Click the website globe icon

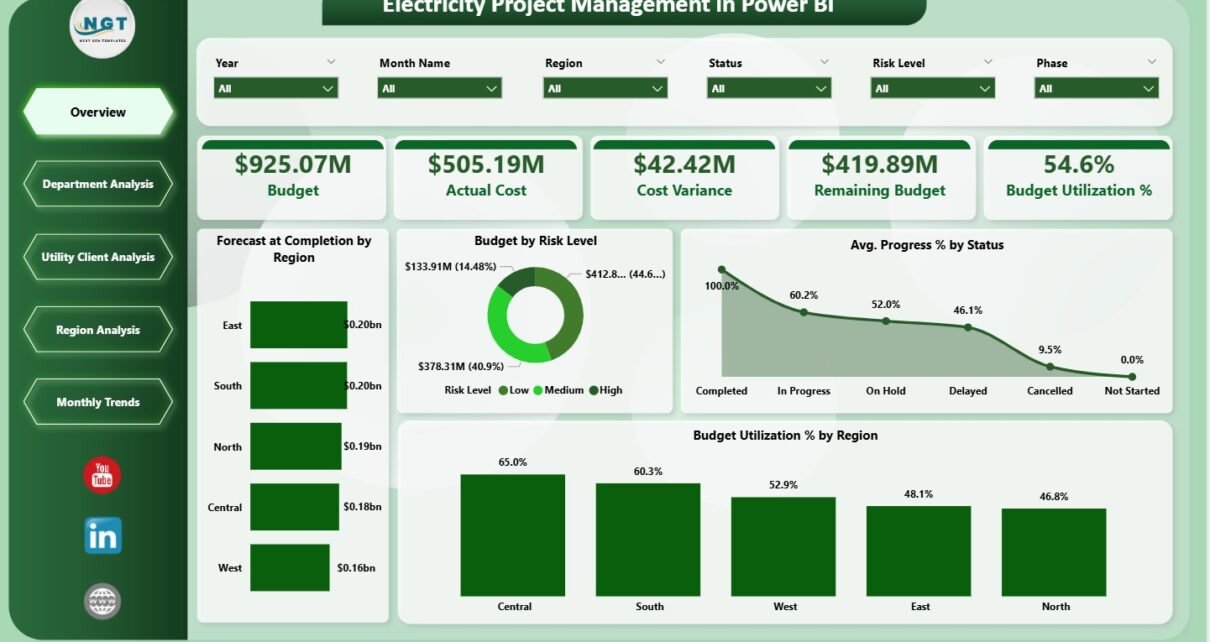pos(102,601)
